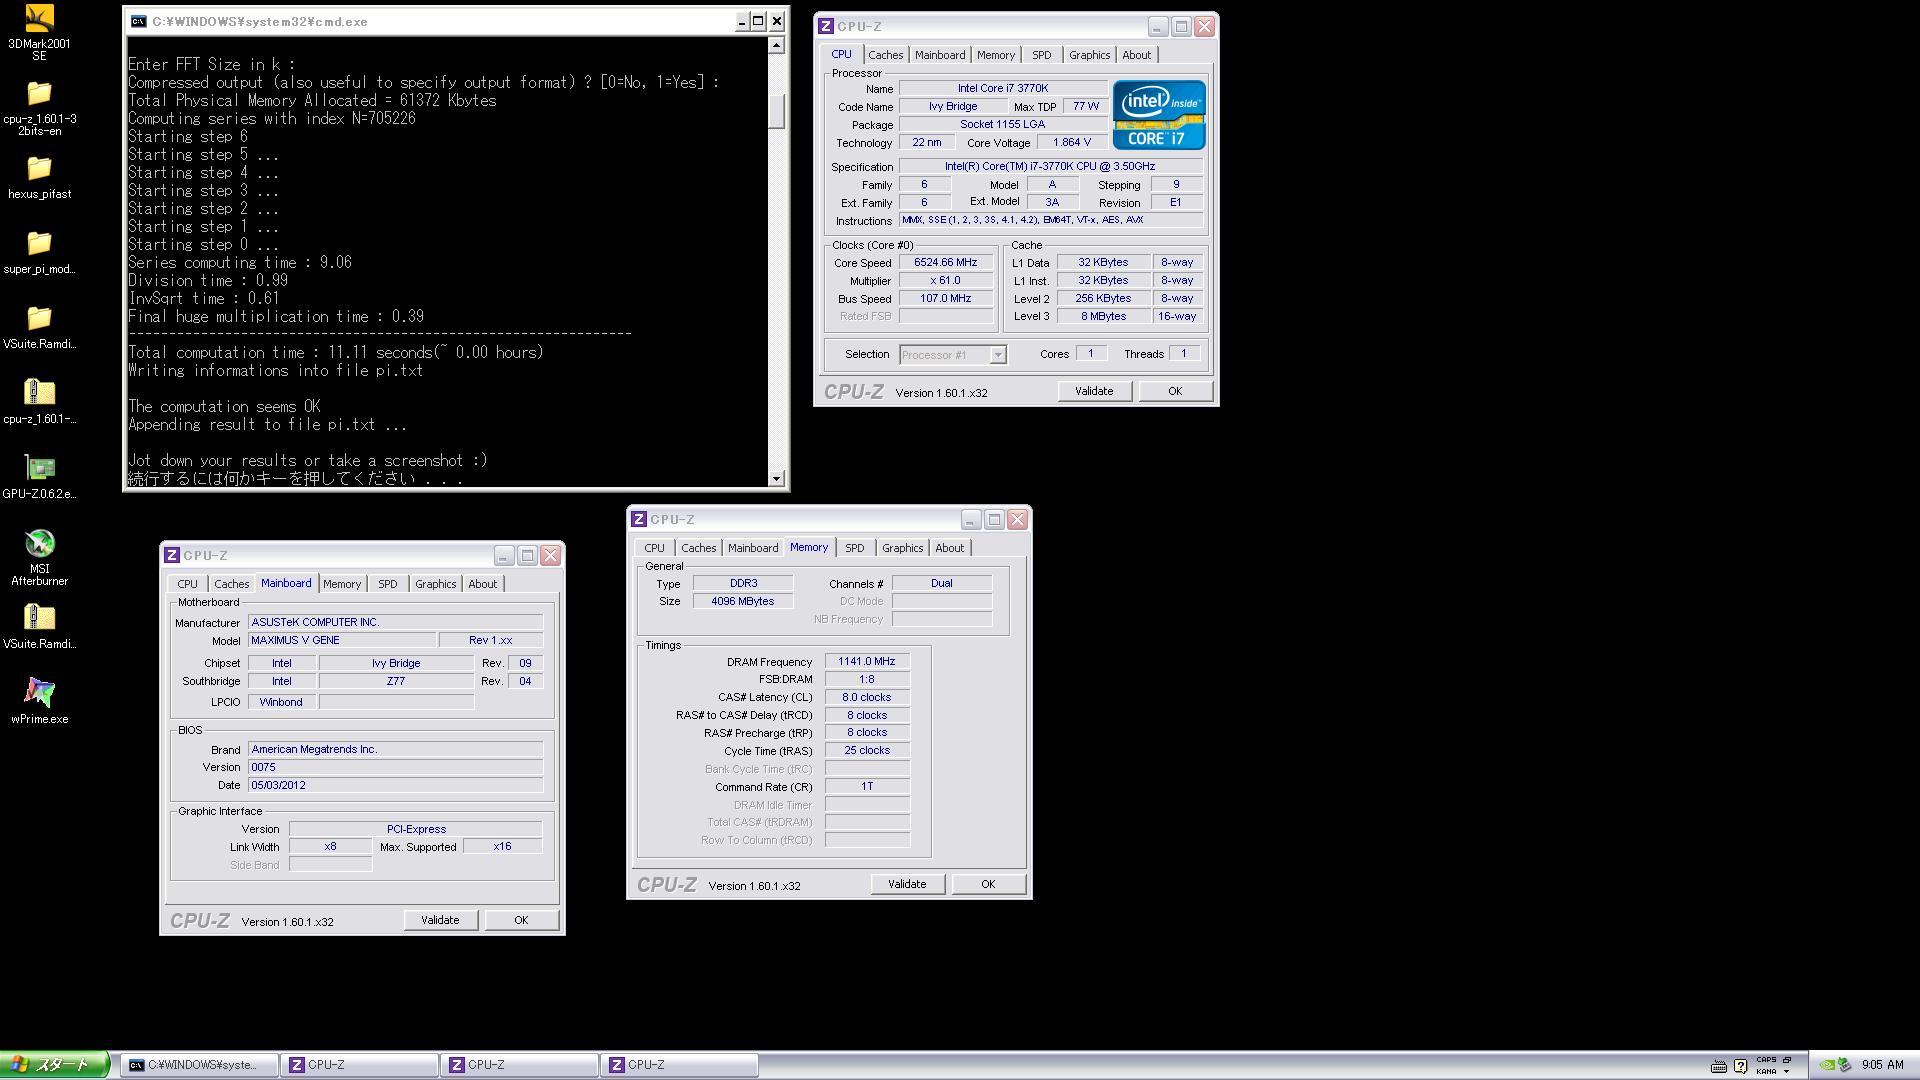Click the 'Total computation time : 11.11 seconds' line
This screenshot has width=1920, height=1080.
[x=336, y=352]
